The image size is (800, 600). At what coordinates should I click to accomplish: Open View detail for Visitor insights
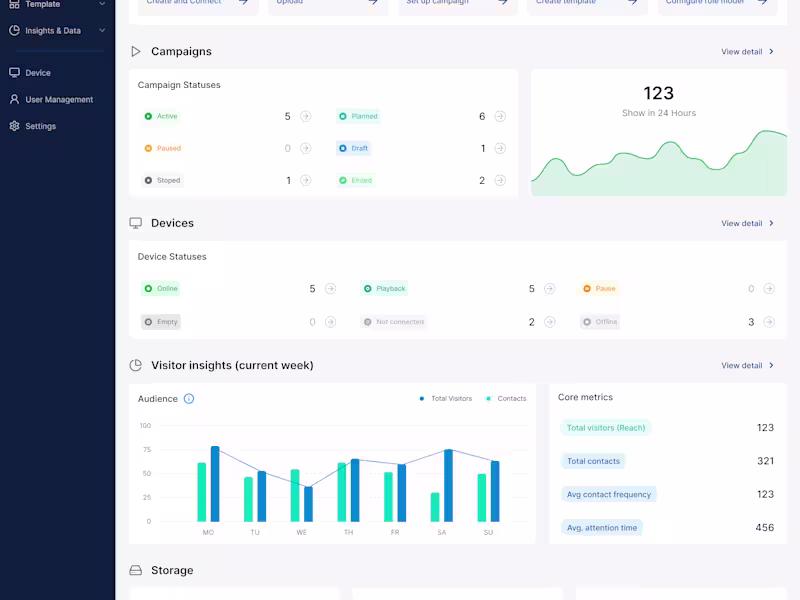744,365
